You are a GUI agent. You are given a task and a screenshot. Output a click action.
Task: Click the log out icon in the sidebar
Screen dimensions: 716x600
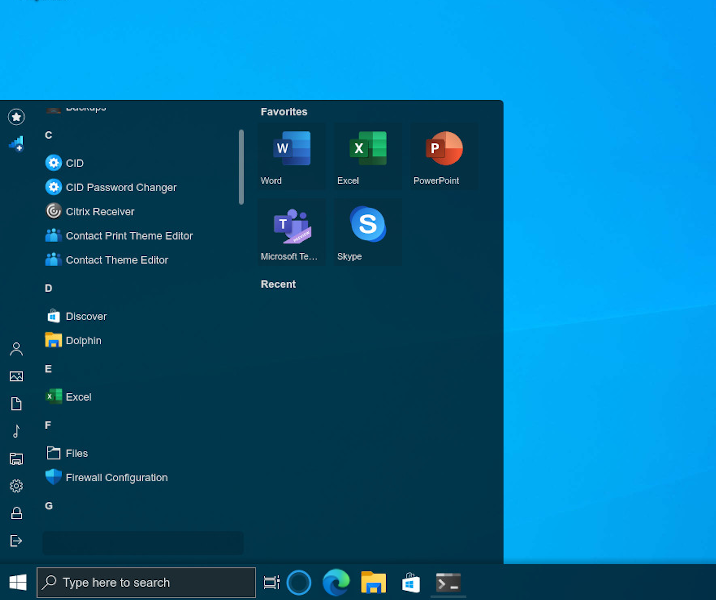pos(16,541)
